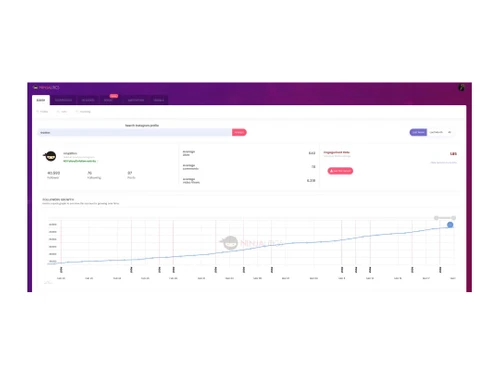Click the Follower Growth chart title
Screen dimensions: 500x375
[58, 200]
